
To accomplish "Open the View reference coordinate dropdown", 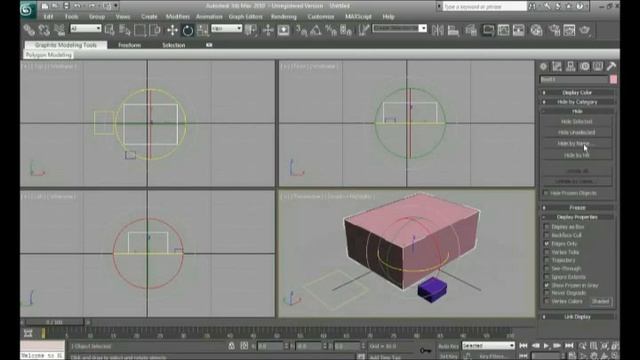I will (x=227, y=28).
